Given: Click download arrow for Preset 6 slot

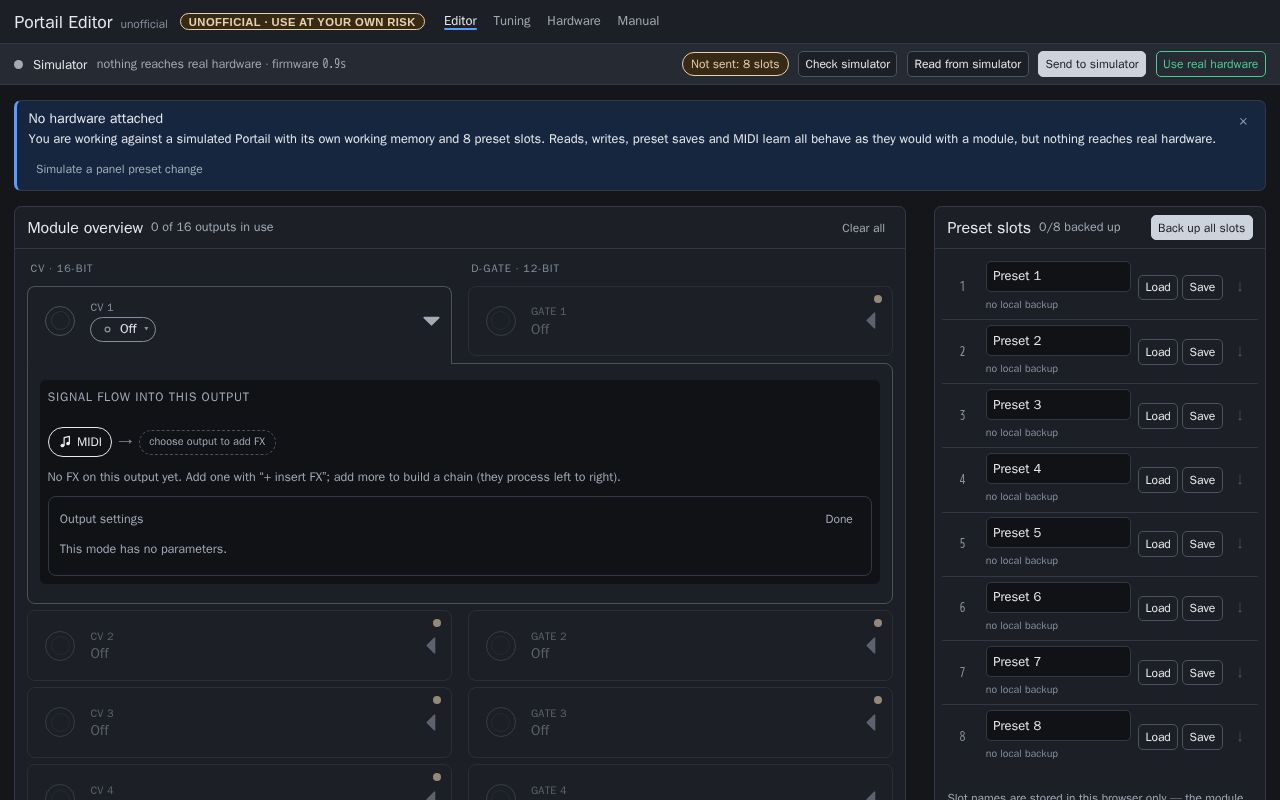Looking at the screenshot, I should (1240, 608).
